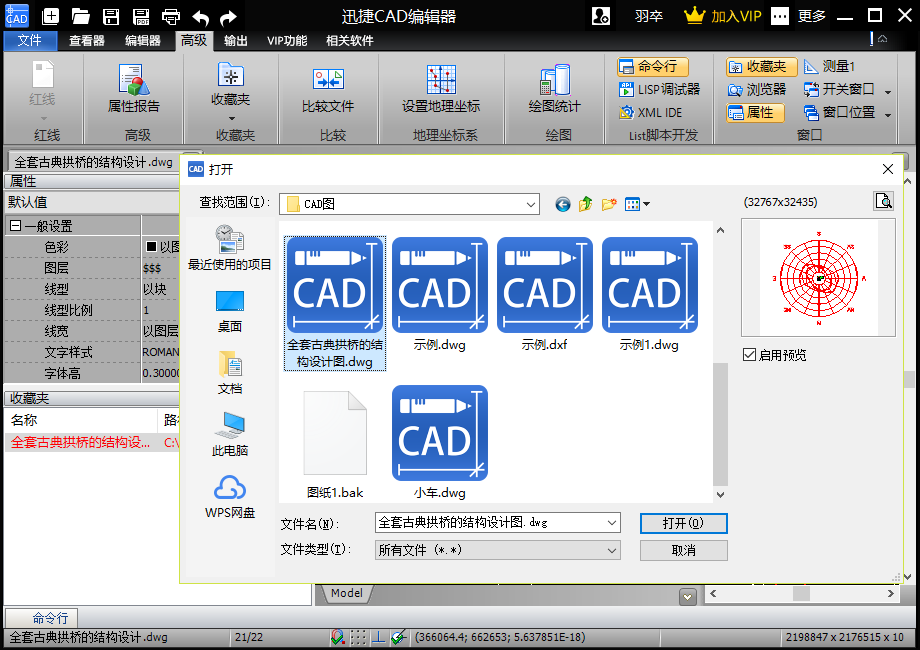The height and width of the screenshot is (650, 920).
Task: Toggle the grid dots icon in status bar
Action: pyautogui.click(x=358, y=637)
